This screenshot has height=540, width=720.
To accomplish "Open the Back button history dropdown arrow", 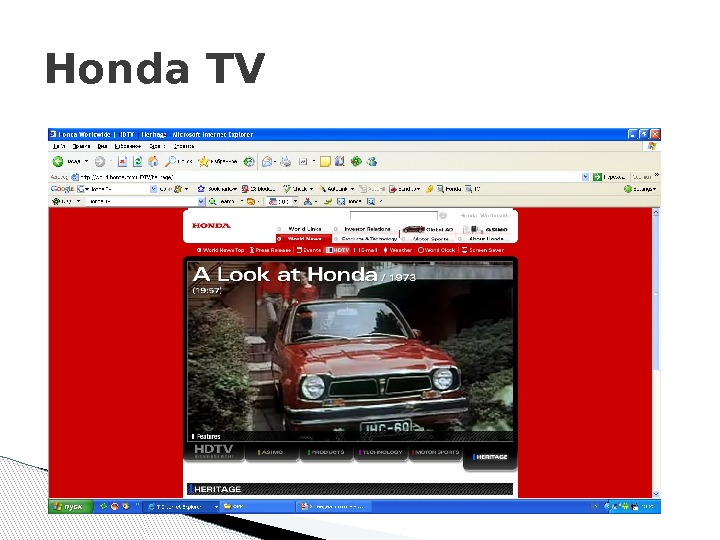I will [x=86, y=161].
